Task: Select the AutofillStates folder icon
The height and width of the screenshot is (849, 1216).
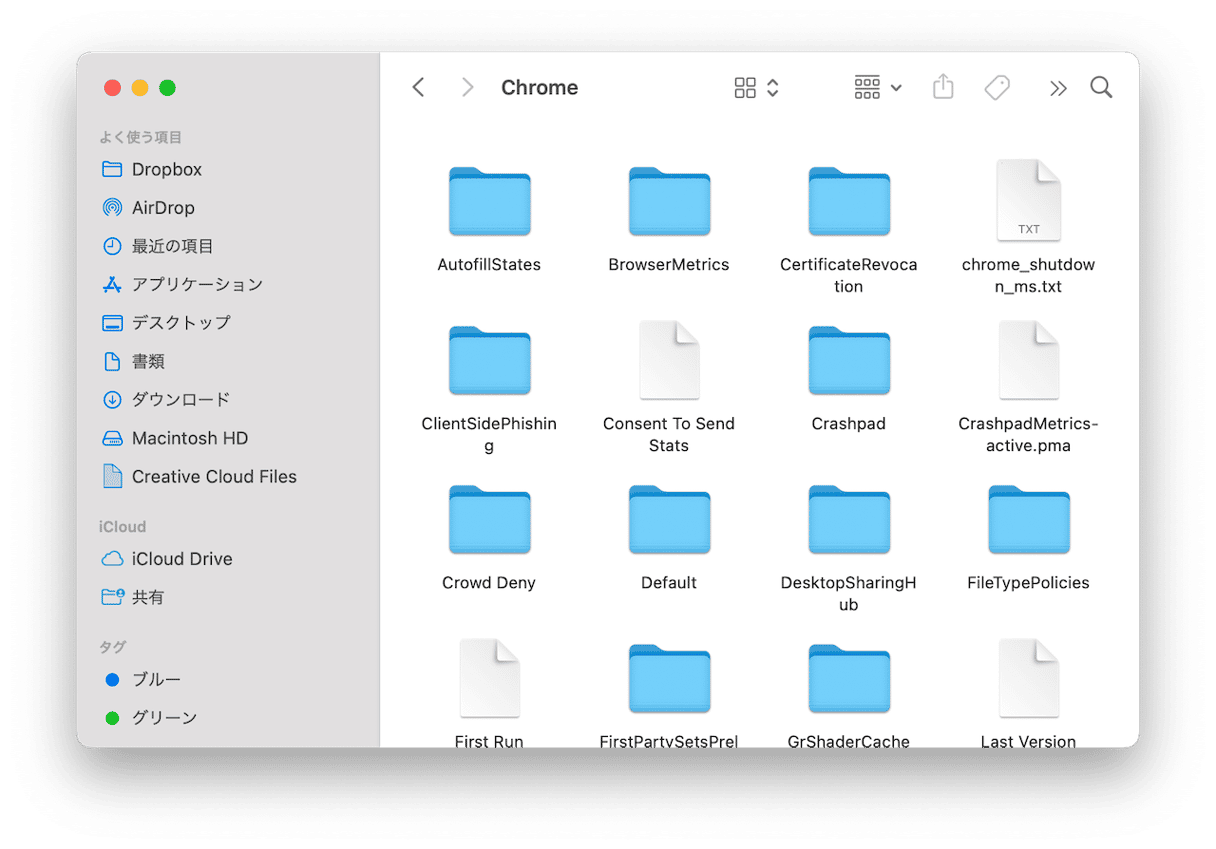Action: (x=489, y=201)
